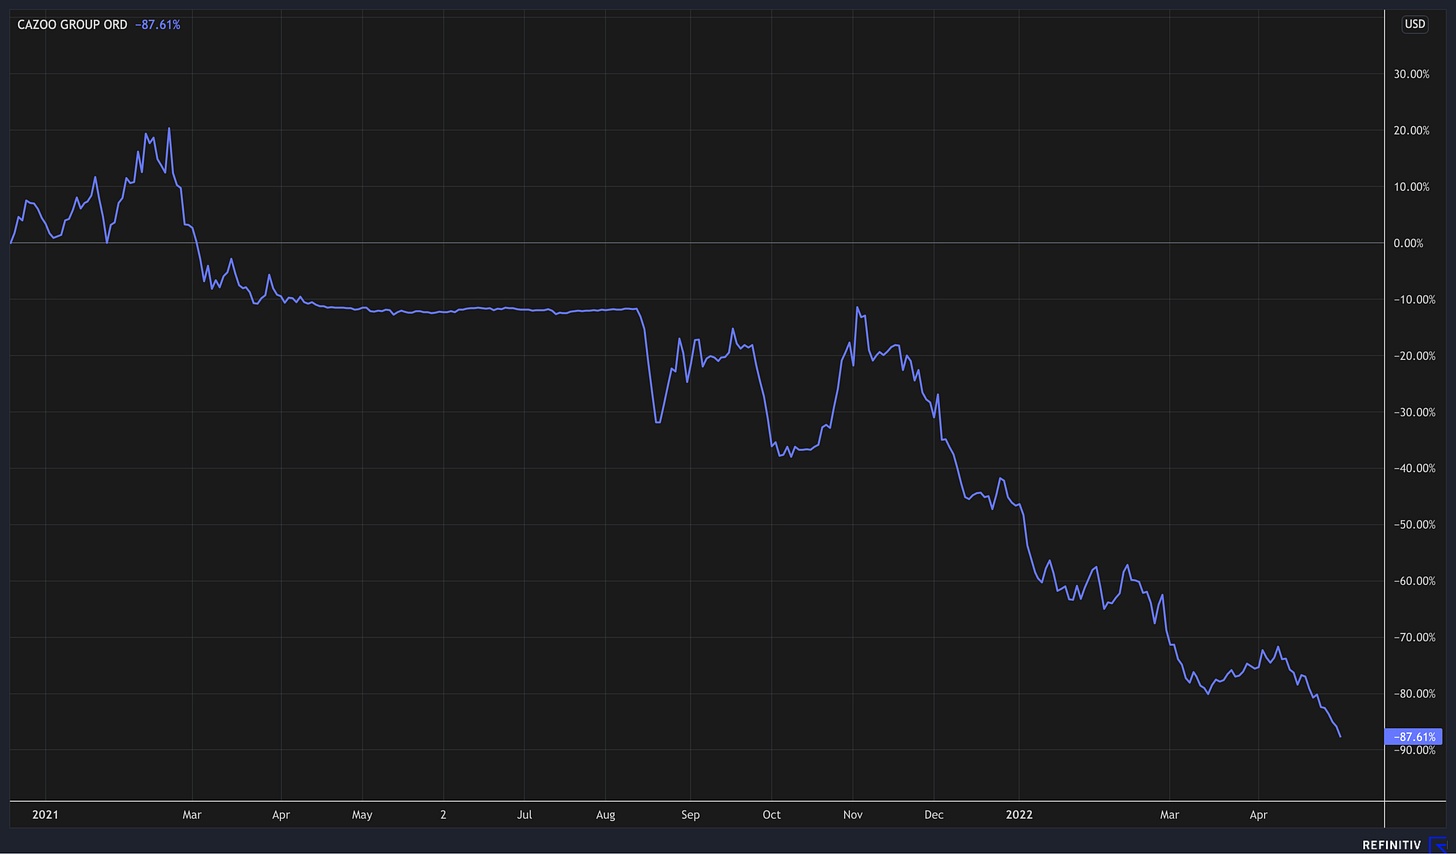Click the Sep time axis label
Viewport: 1456px width, 854px height.
(x=690, y=815)
